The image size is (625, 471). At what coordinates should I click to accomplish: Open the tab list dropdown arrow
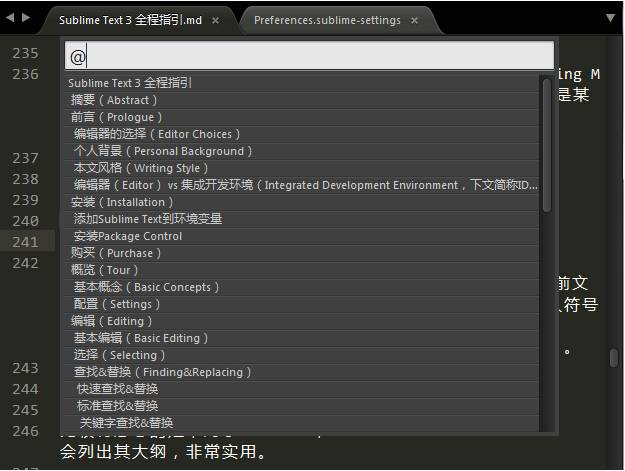tap(610, 18)
